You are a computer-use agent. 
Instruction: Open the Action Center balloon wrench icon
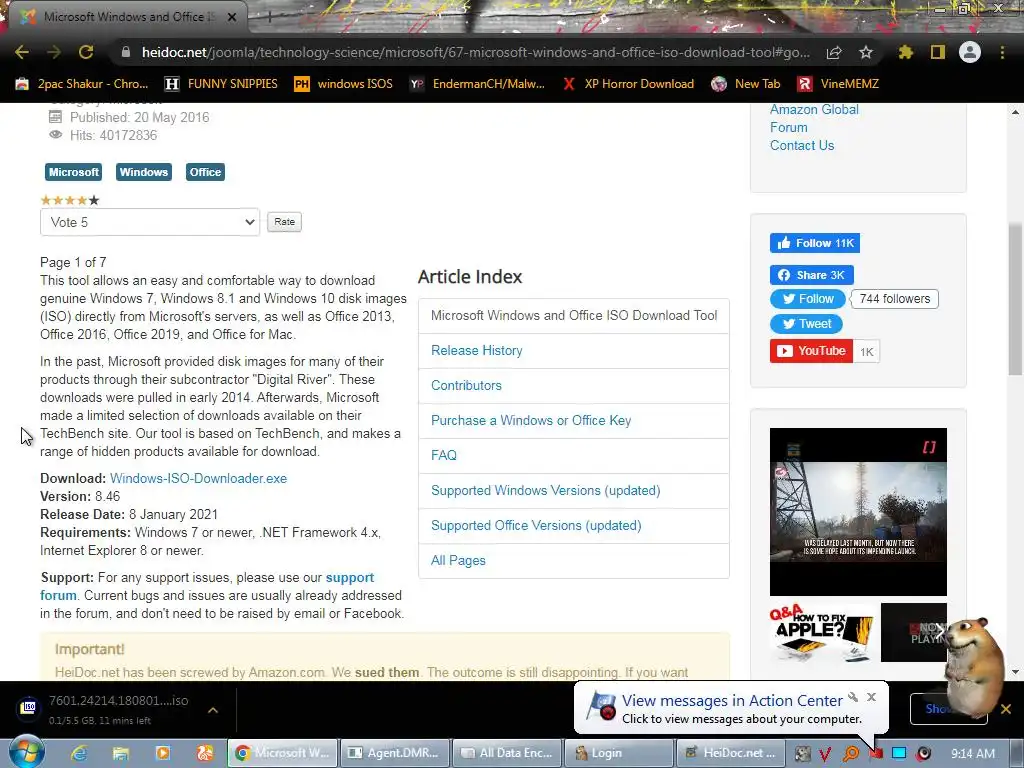pyautogui.click(x=852, y=697)
